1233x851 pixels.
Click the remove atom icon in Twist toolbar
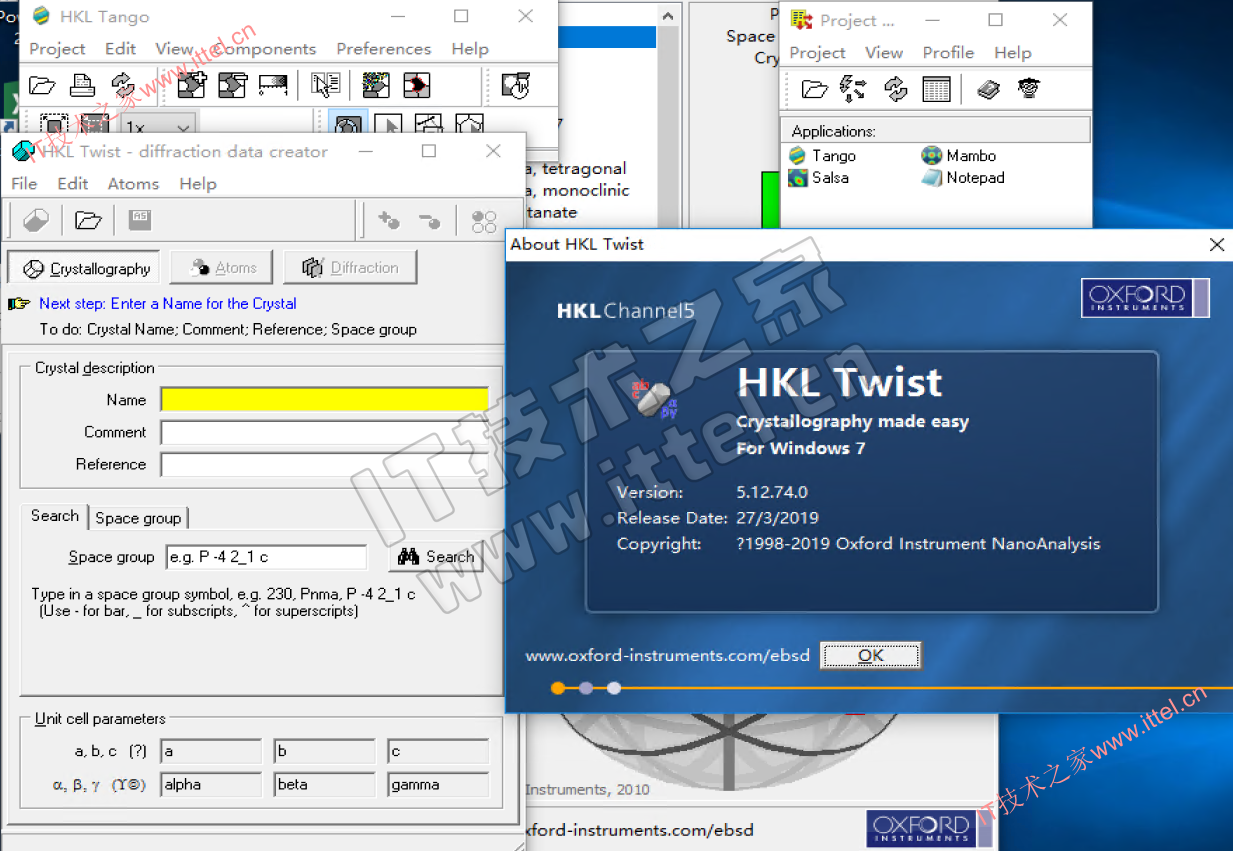tap(430, 220)
